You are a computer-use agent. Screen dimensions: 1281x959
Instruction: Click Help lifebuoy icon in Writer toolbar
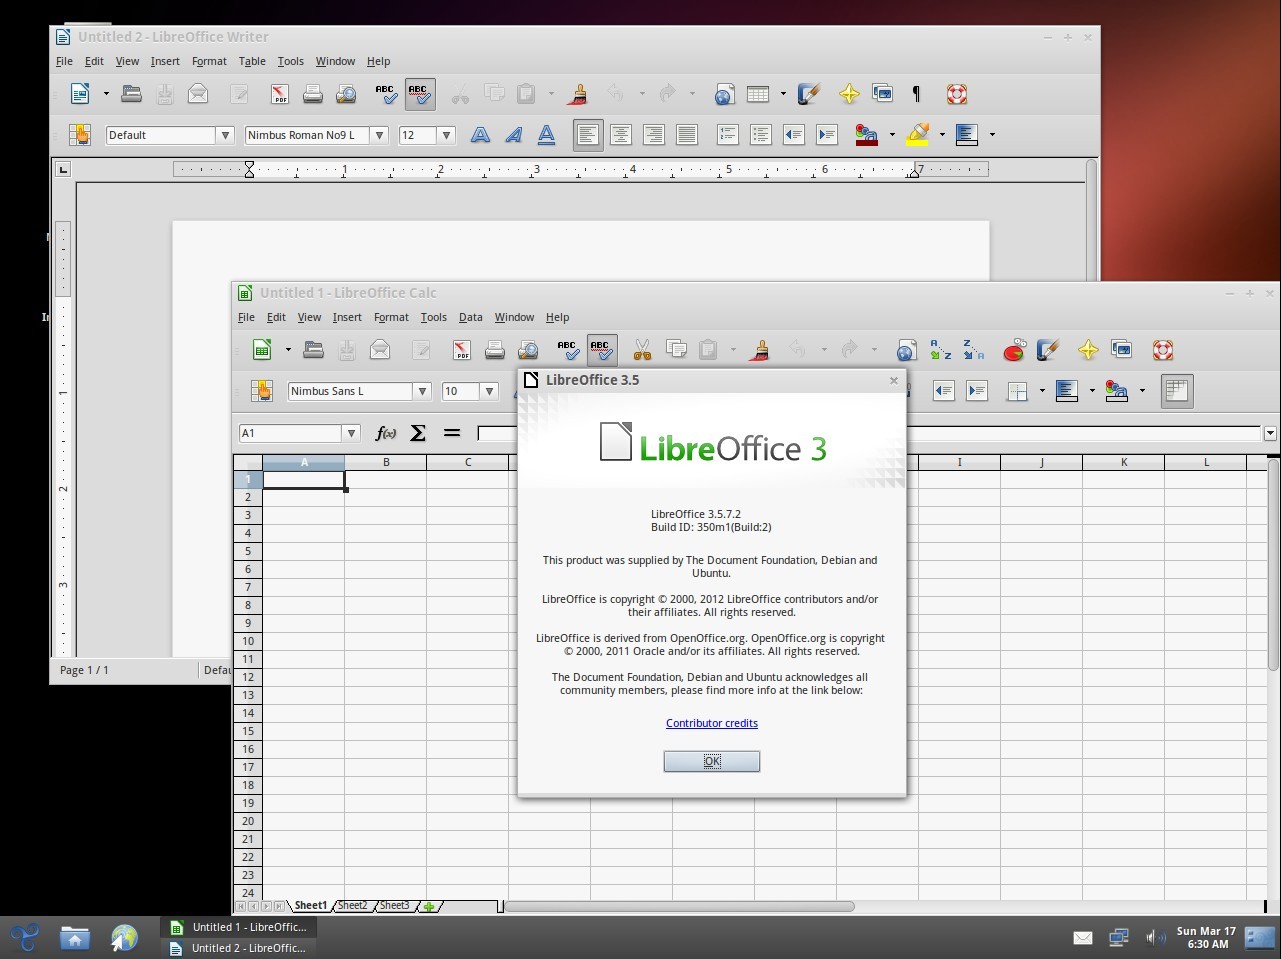(957, 94)
